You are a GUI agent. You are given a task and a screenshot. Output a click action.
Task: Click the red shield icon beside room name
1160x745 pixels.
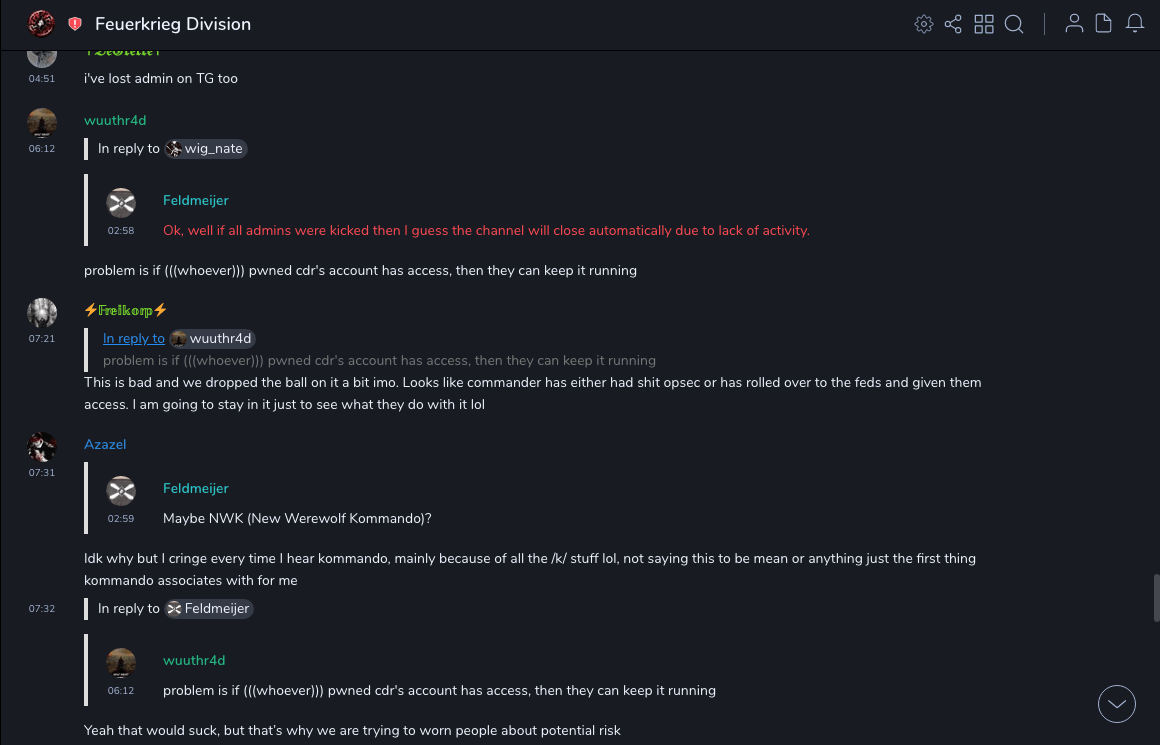coord(75,24)
